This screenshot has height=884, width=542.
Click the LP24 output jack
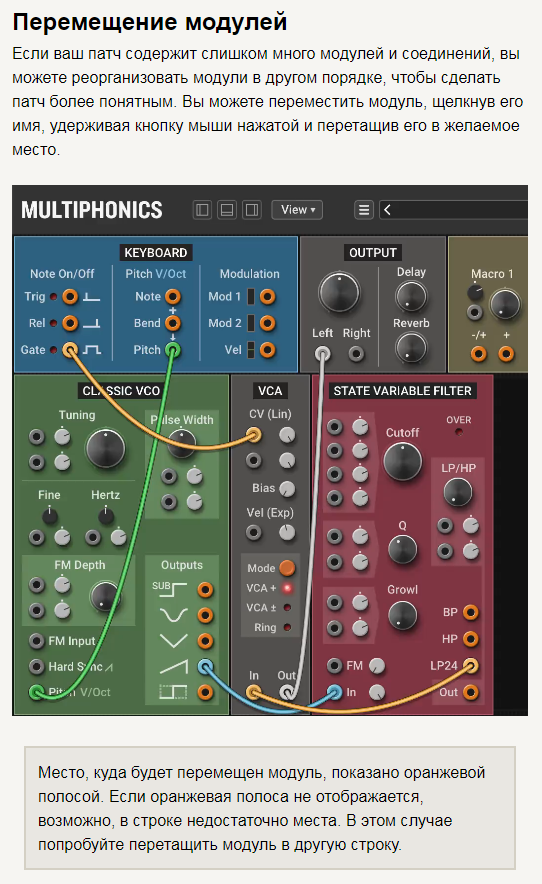470,665
